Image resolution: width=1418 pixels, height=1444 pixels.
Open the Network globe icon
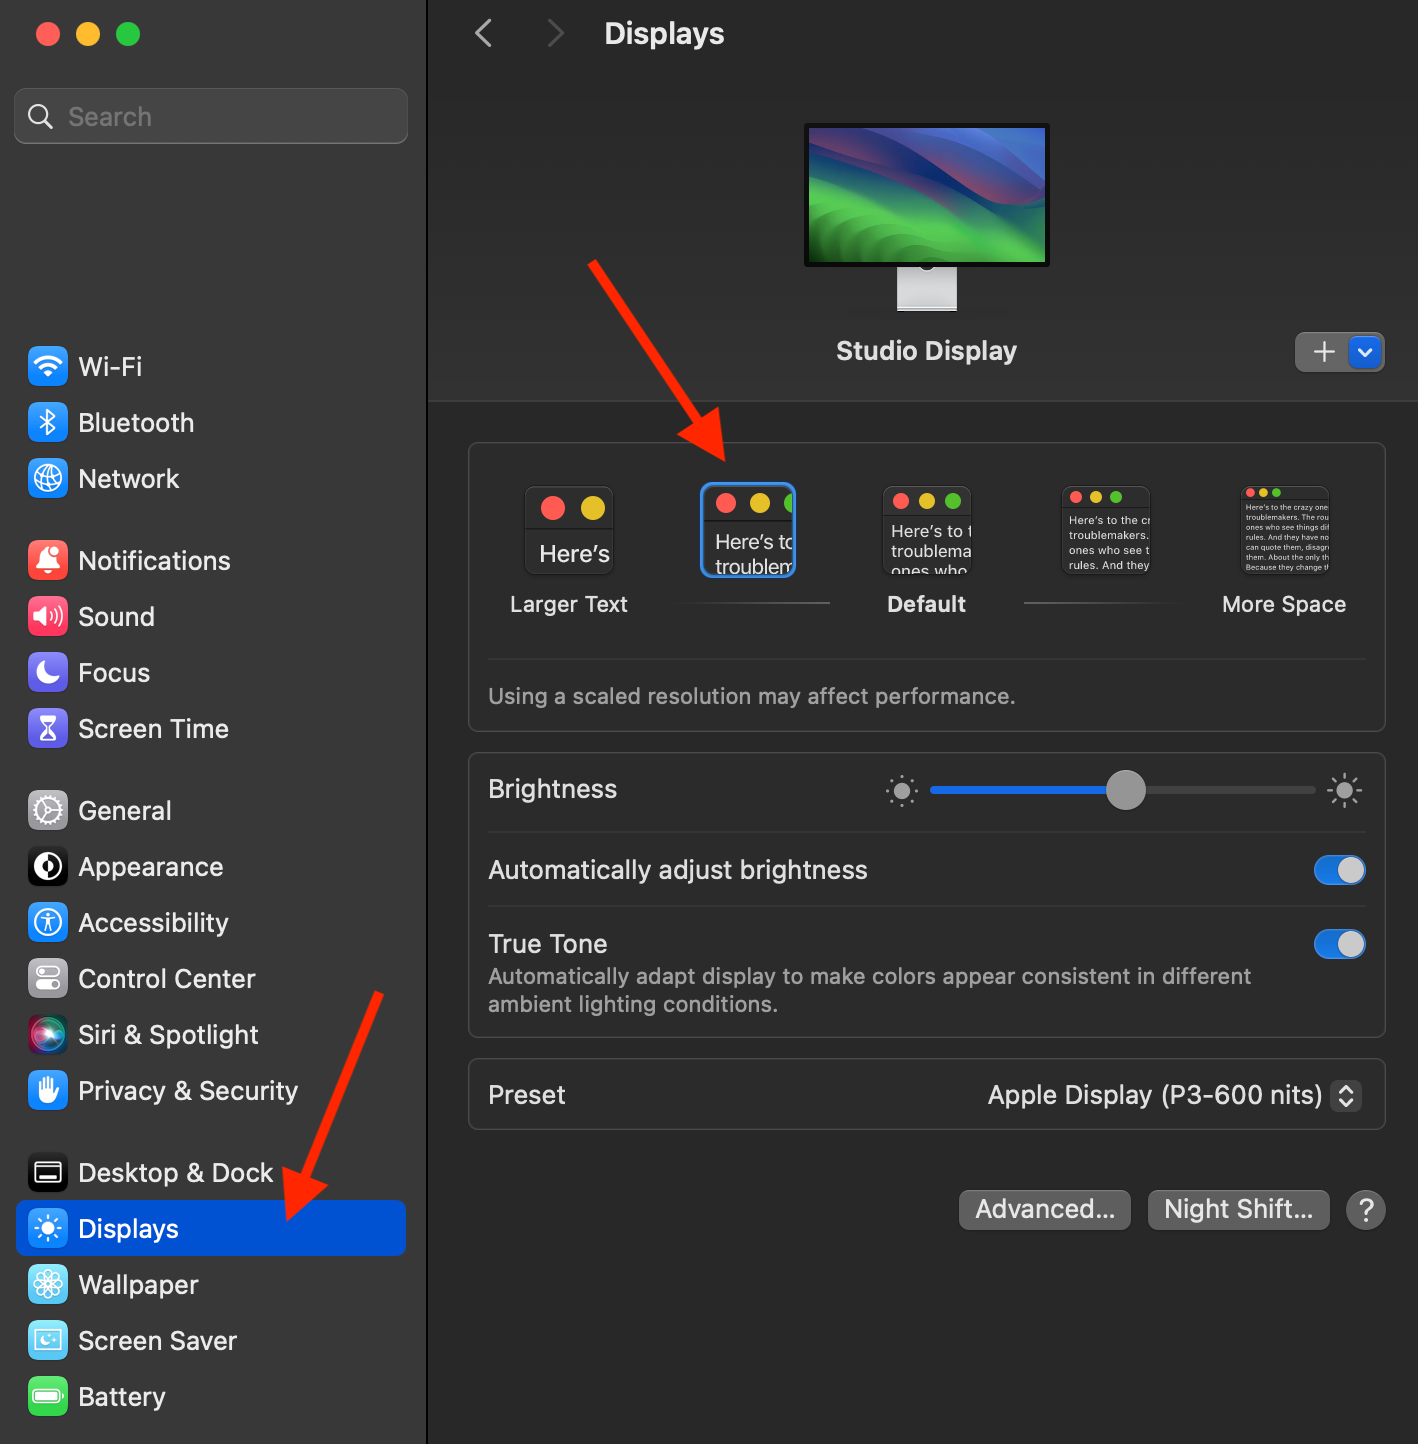click(x=48, y=478)
